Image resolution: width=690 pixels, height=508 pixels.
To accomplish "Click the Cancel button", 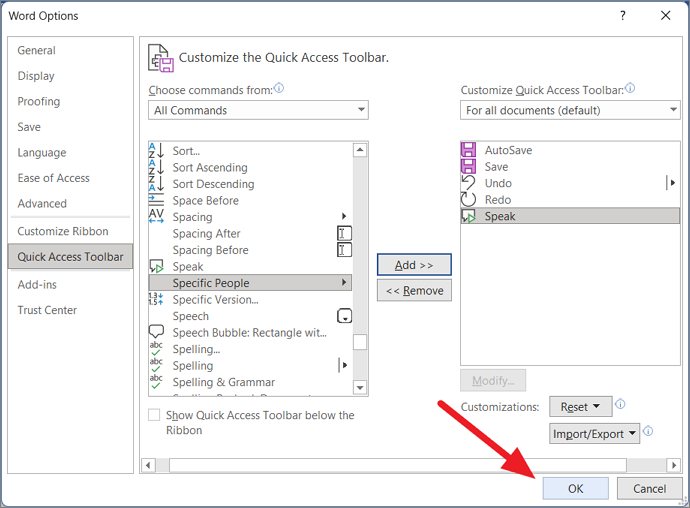I will click(x=650, y=488).
